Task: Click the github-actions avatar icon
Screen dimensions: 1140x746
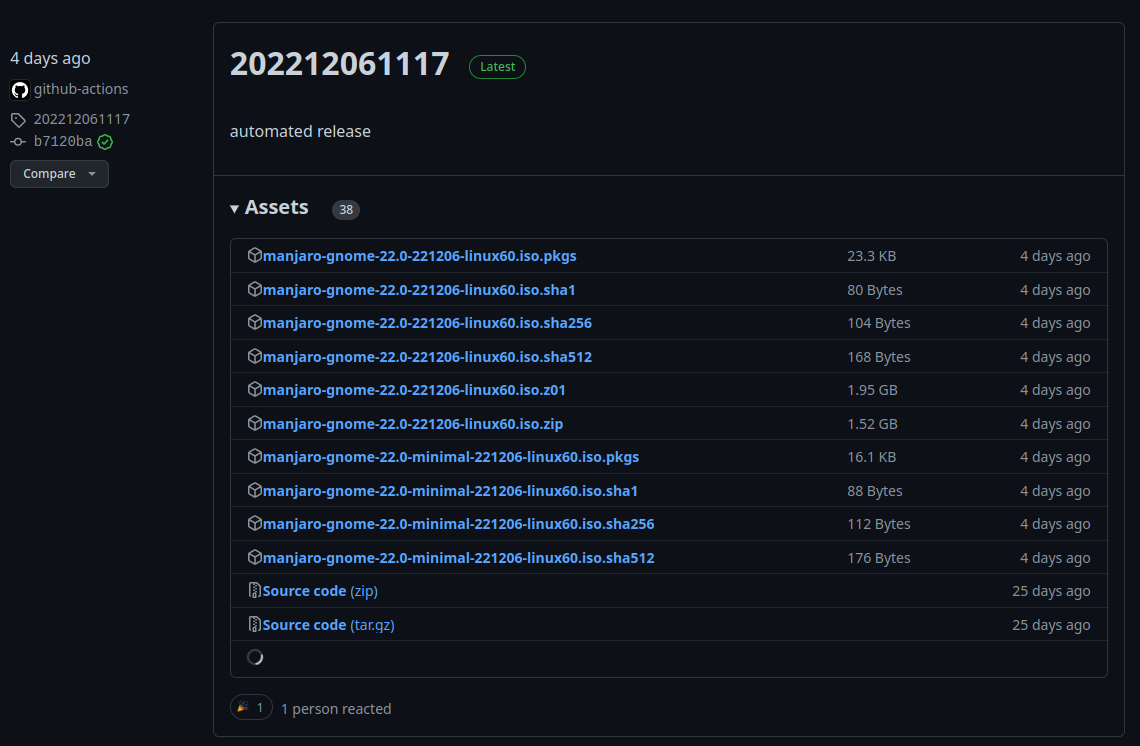Action: coord(20,90)
